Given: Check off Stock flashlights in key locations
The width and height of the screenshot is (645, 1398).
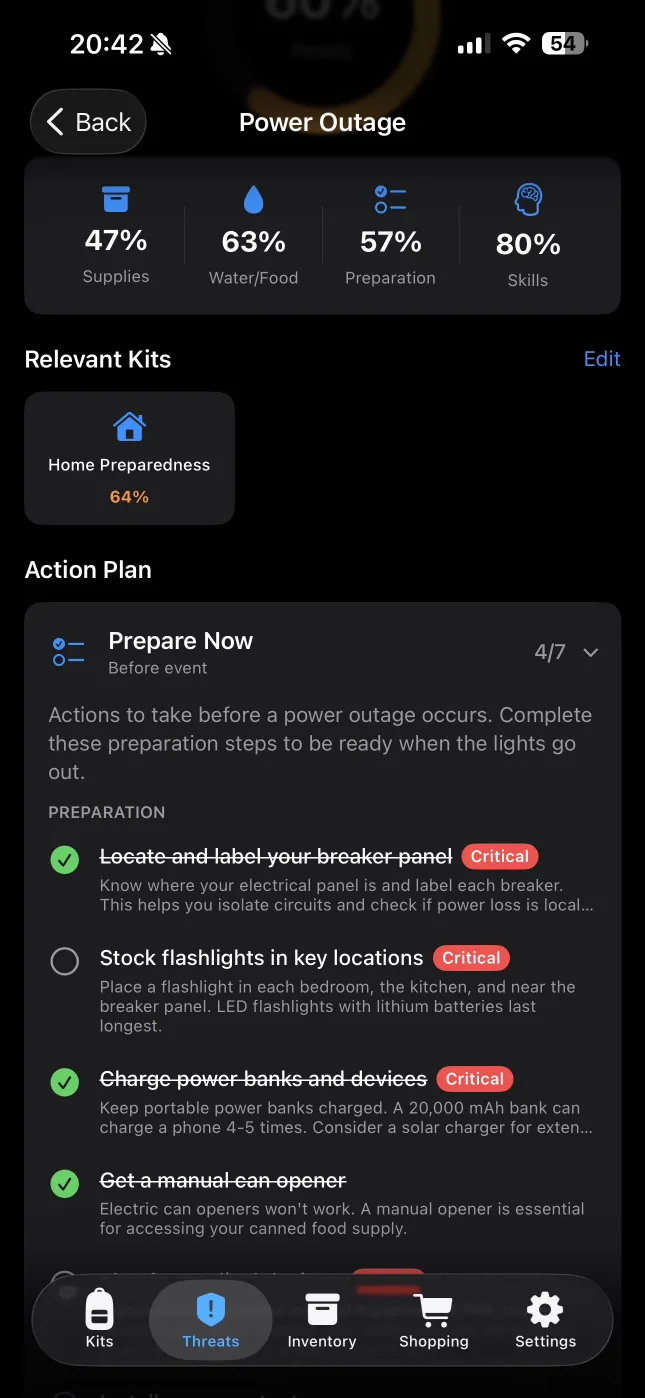Looking at the screenshot, I should pyautogui.click(x=64, y=961).
